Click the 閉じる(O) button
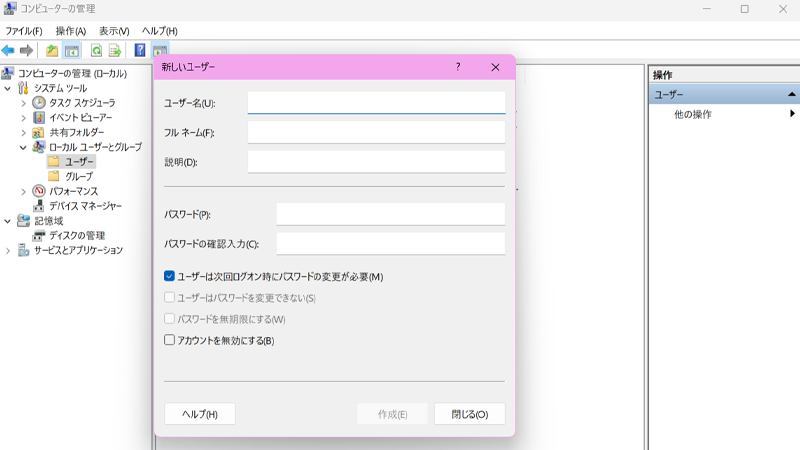Screen dimensions: 800x450 469,414
